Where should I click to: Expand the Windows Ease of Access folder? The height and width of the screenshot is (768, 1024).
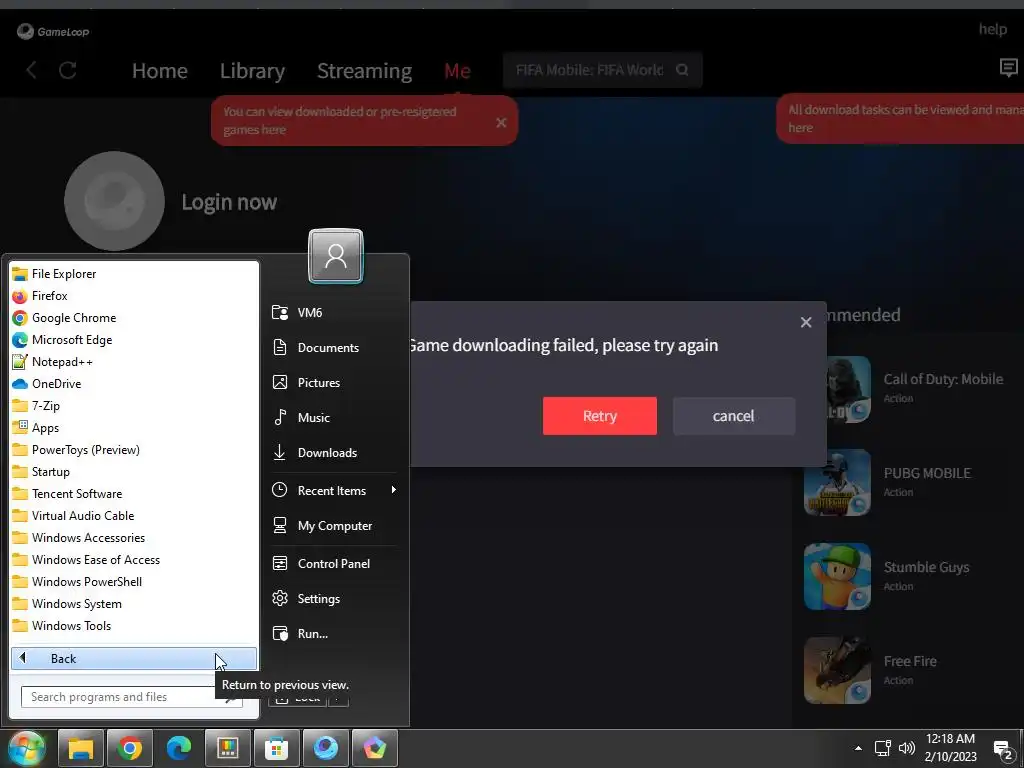pos(134,560)
